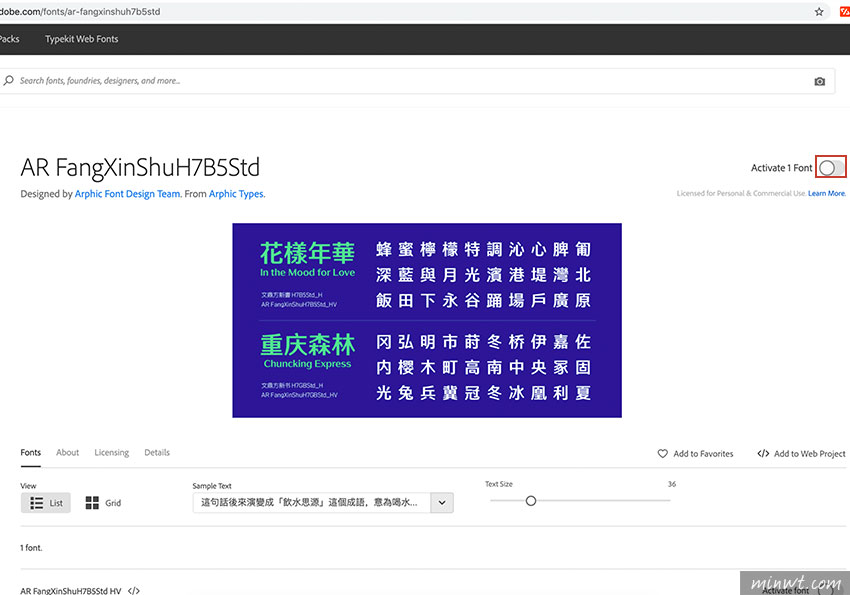This screenshot has height=595, width=850.
Task: Open Typekit Web Fonts in the navigation bar
Action: pos(81,39)
